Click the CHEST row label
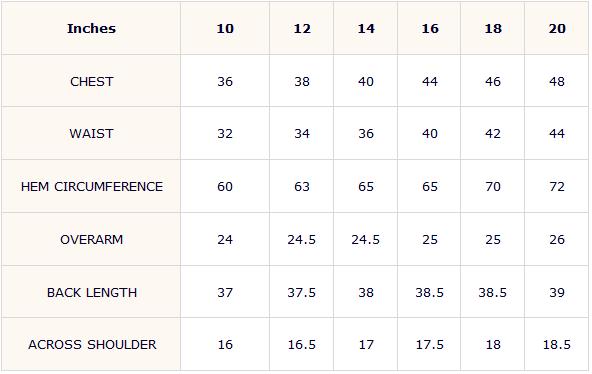This screenshot has height=374, width=592. tap(91, 82)
